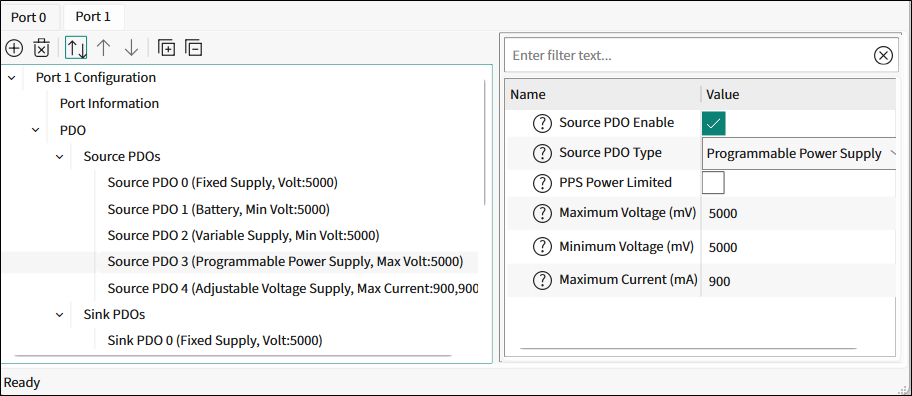This screenshot has height=396, width=912.
Task: Click the Source PDO Enable label
Action: point(617,123)
